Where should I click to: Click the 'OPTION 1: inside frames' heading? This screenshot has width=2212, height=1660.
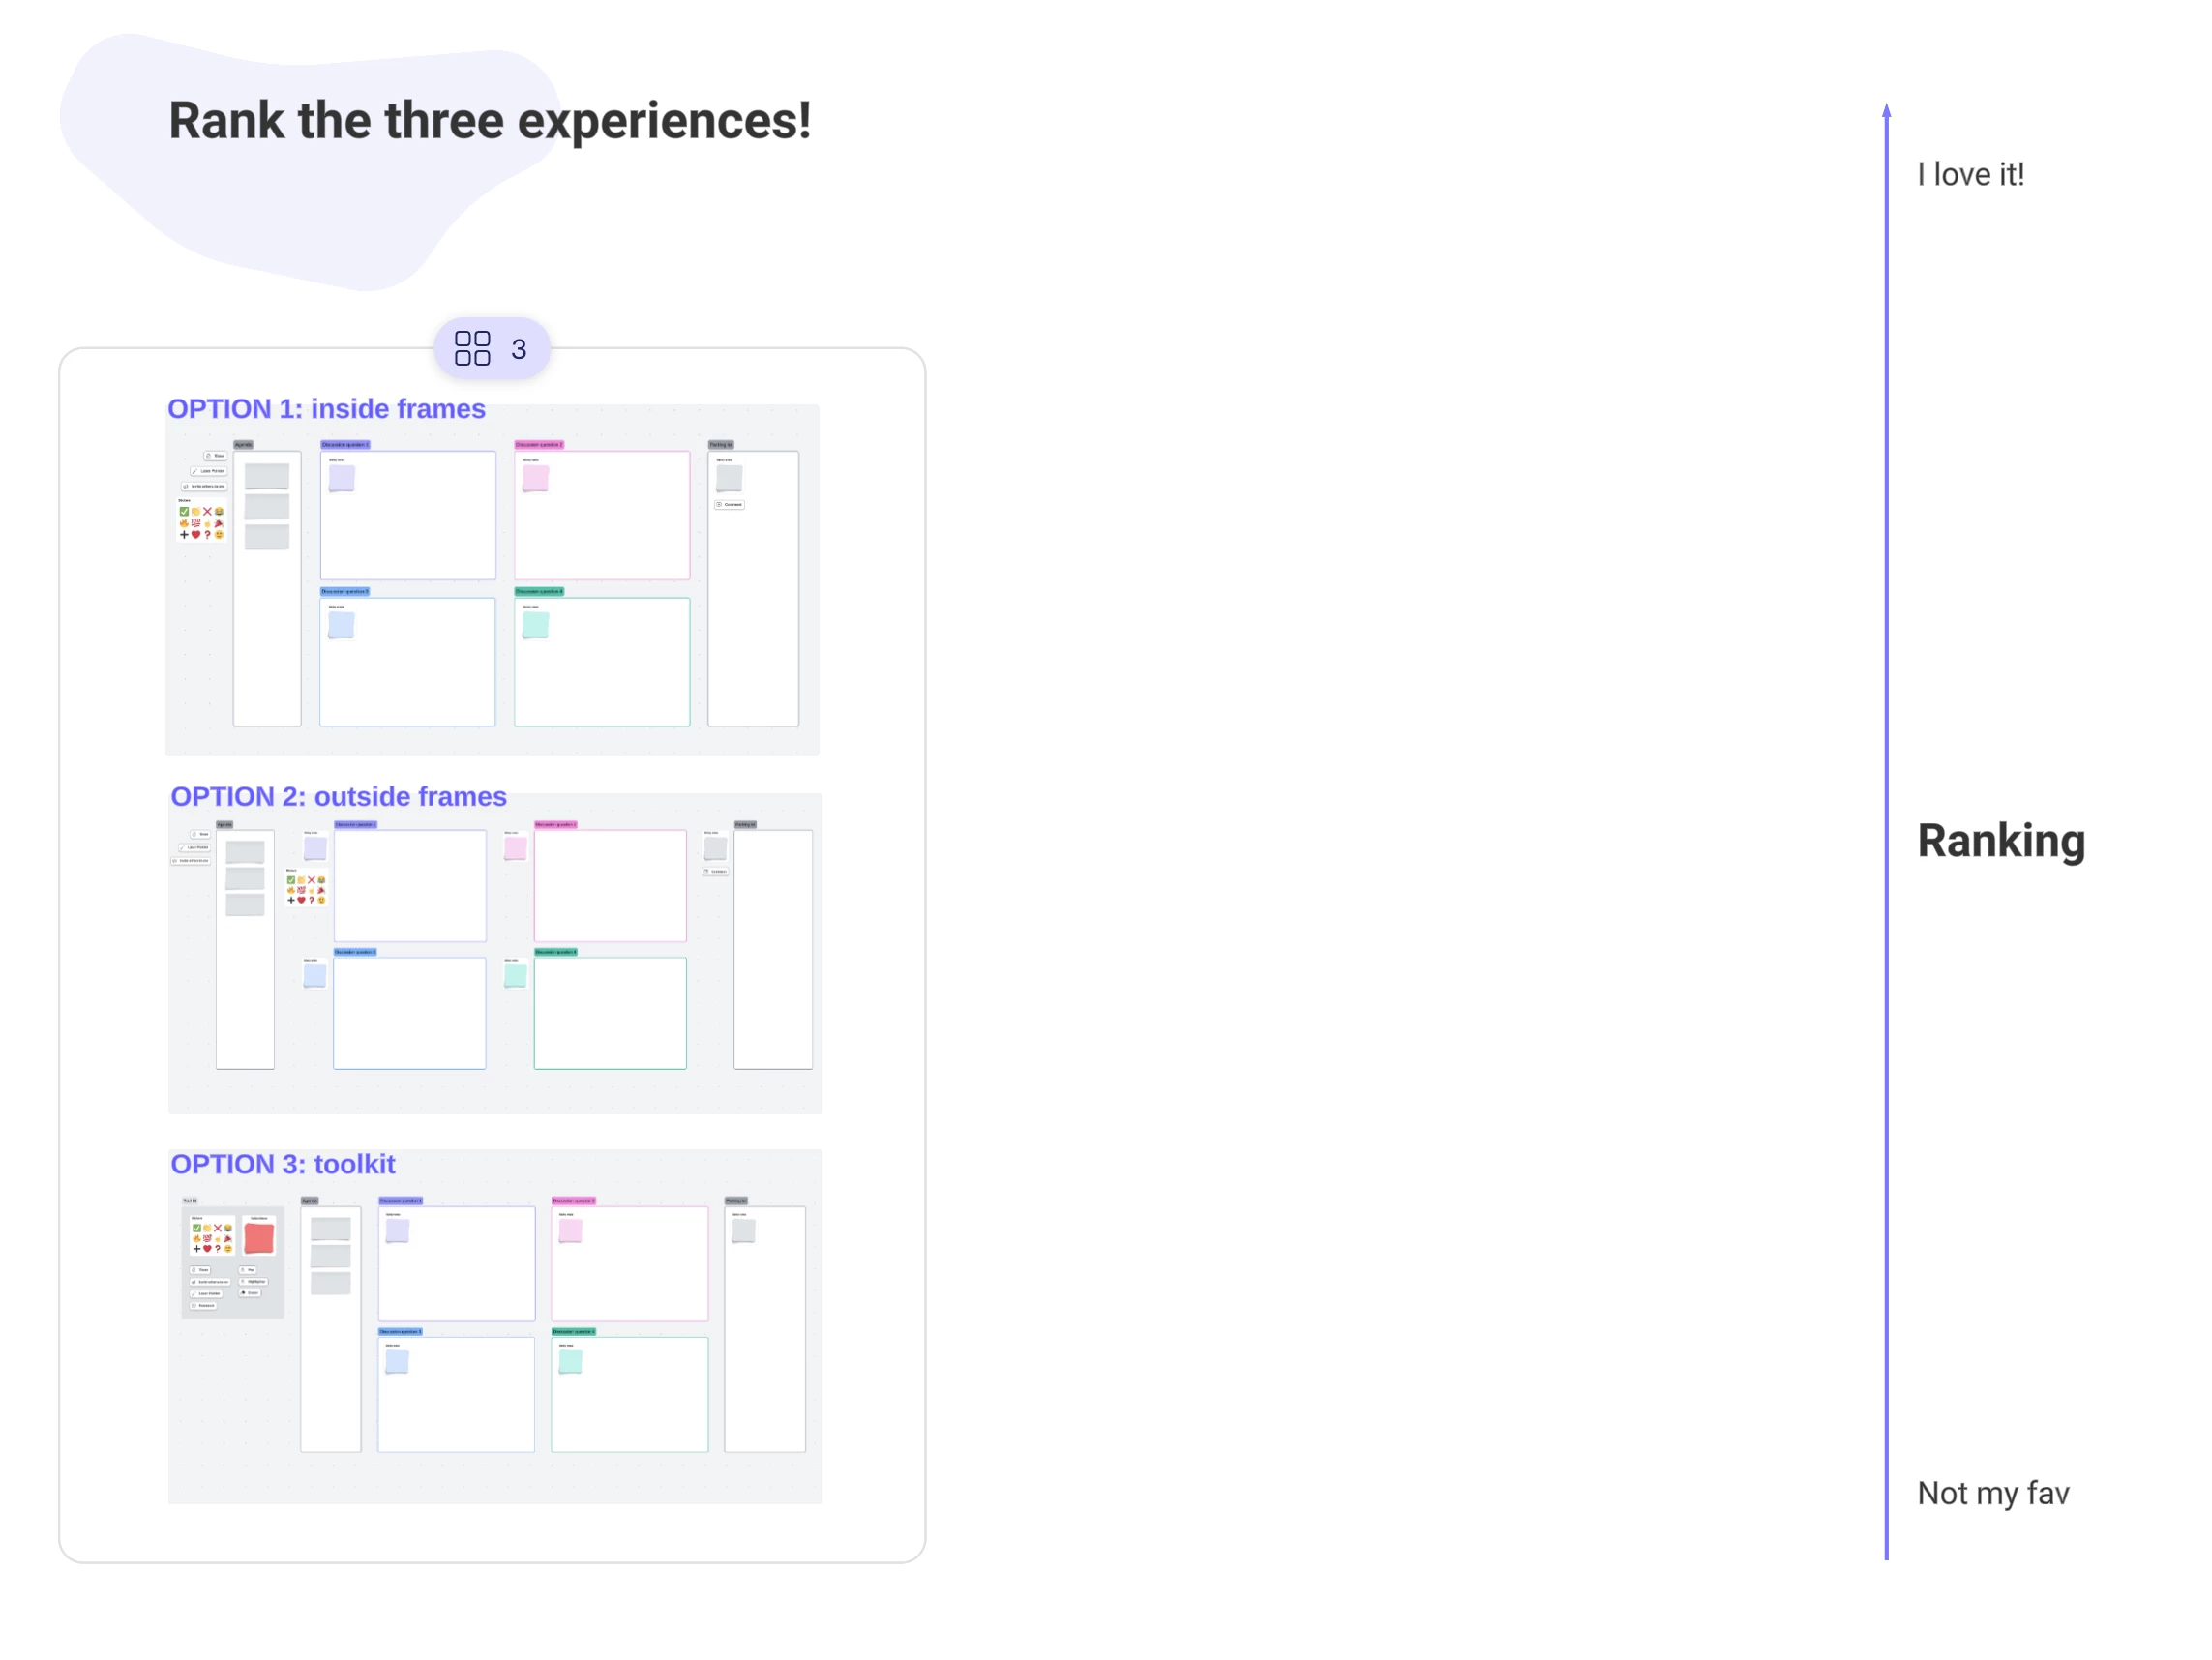[326, 409]
